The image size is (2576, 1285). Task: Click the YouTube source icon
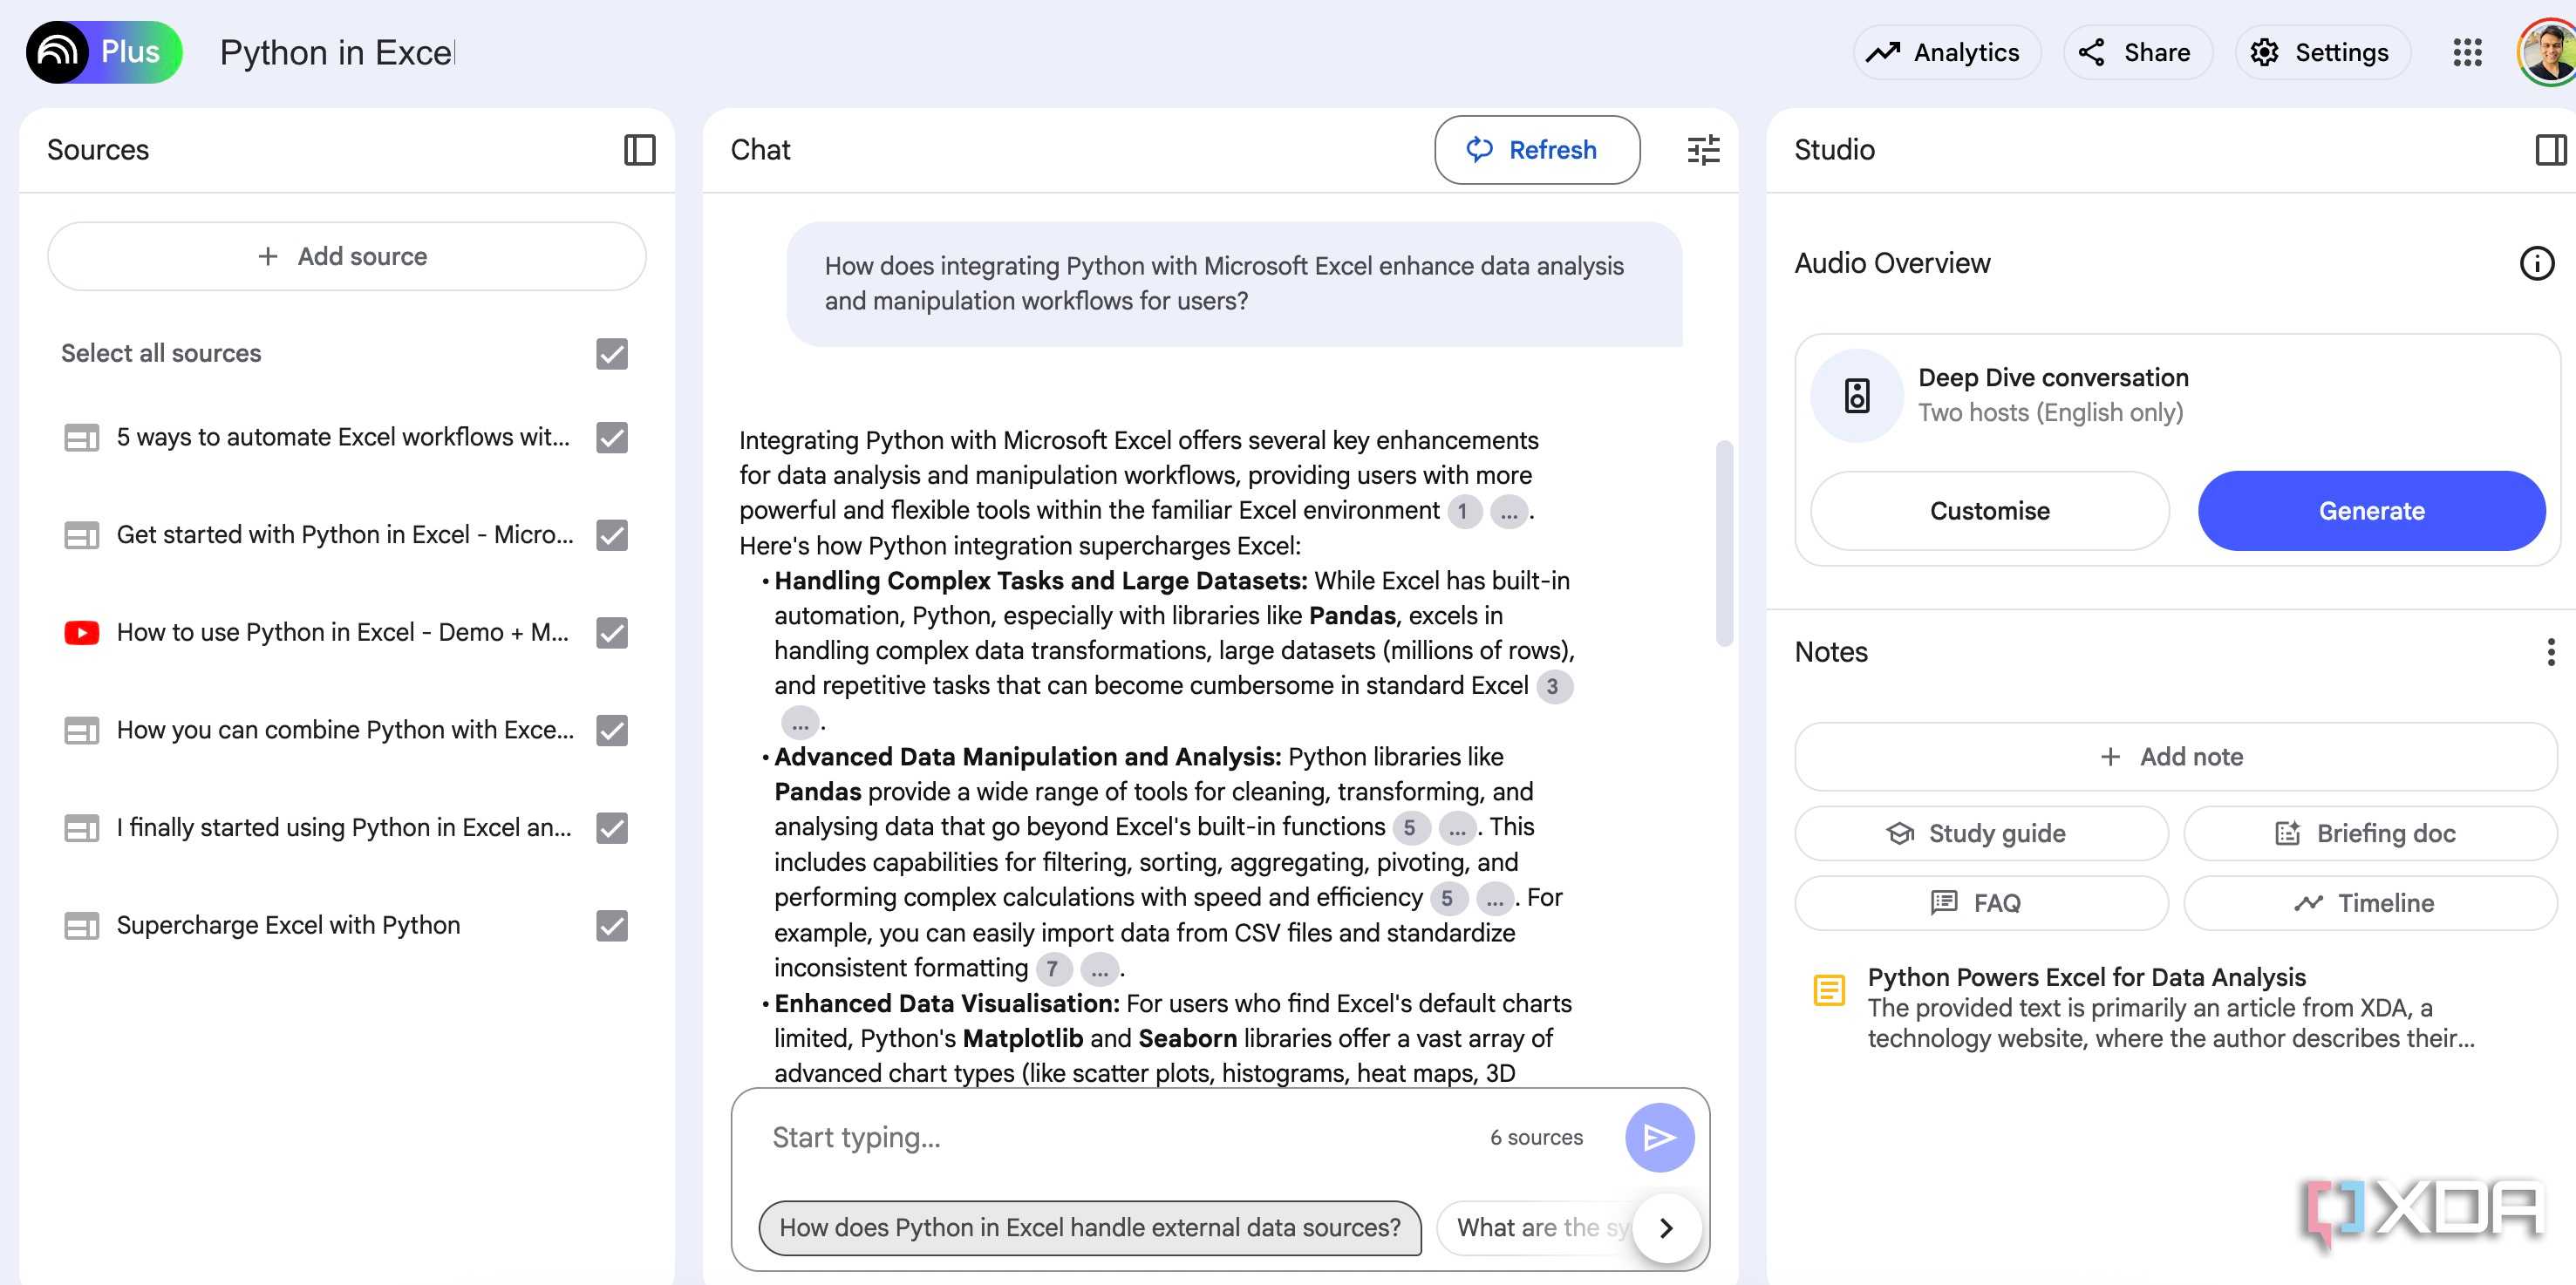pos(81,633)
